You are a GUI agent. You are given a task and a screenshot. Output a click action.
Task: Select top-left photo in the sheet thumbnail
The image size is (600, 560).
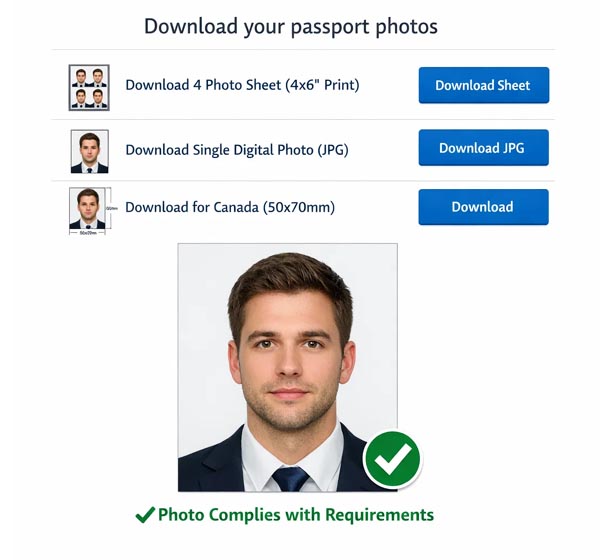click(x=80, y=77)
